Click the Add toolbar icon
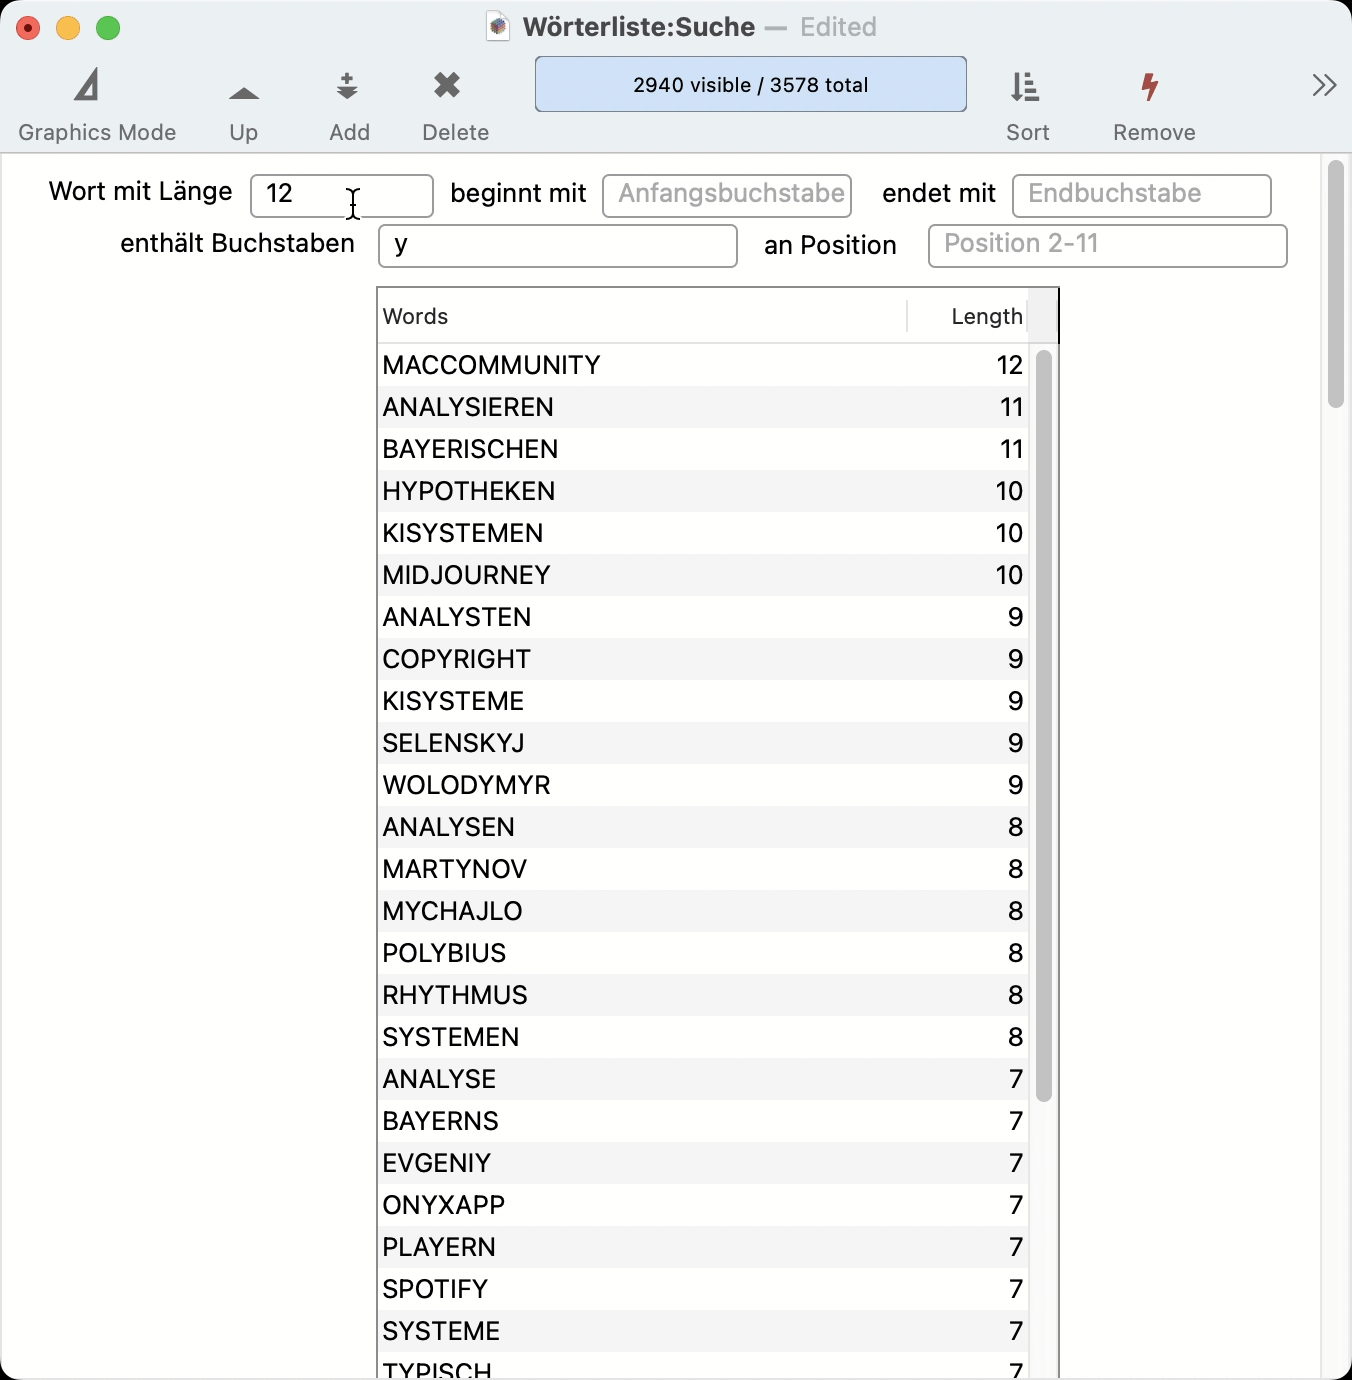 (x=347, y=86)
